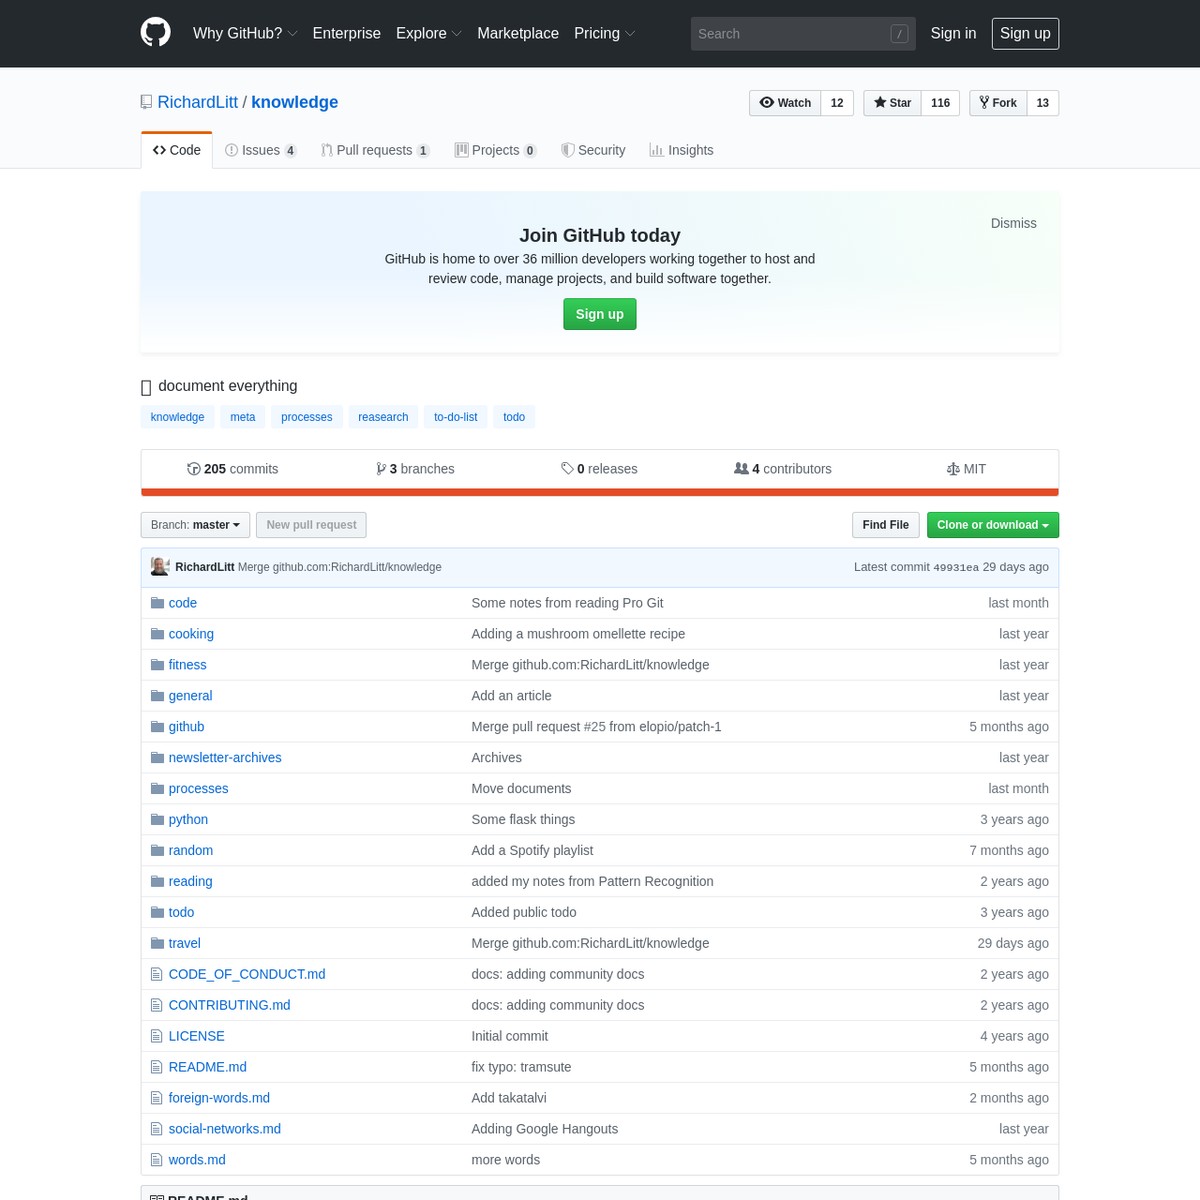
Task: Open the MIT license link
Action: point(966,469)
